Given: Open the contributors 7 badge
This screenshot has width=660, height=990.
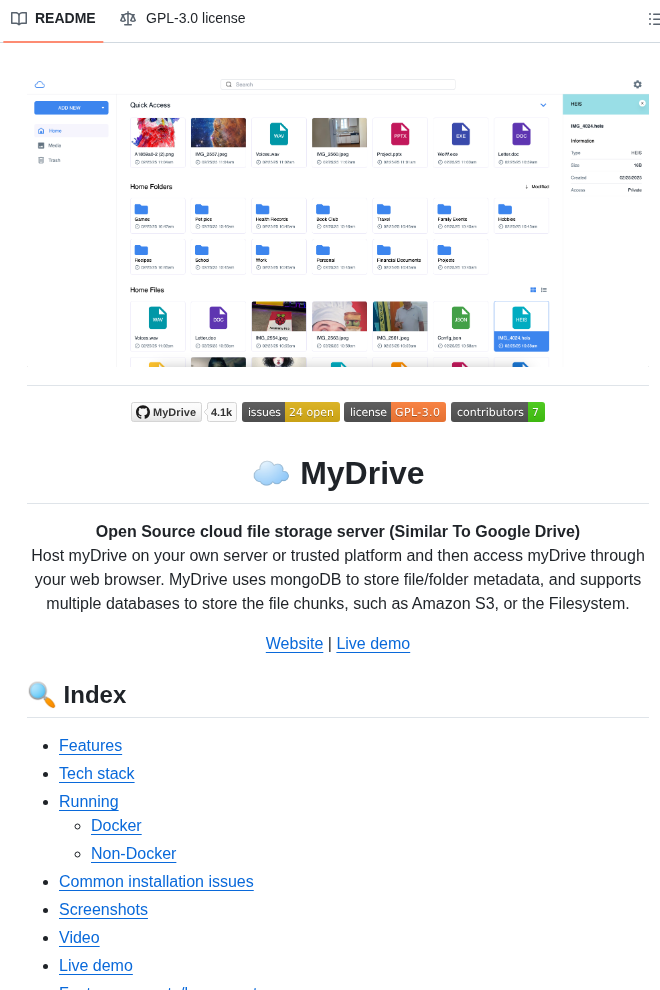Looking at the screenshot, I should coord(498,412).
